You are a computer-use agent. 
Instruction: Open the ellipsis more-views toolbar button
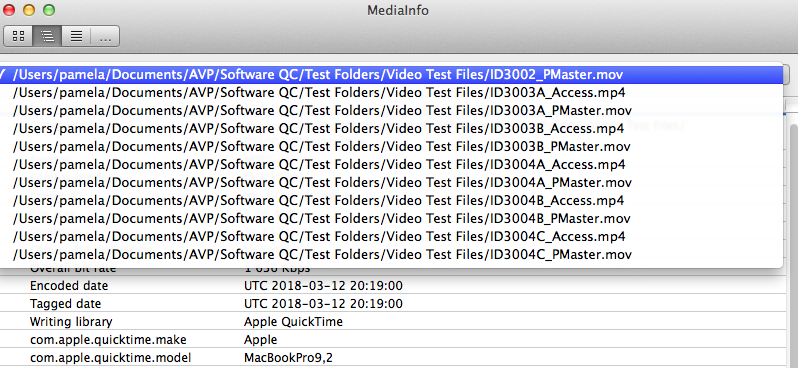[x=105, y=36]
